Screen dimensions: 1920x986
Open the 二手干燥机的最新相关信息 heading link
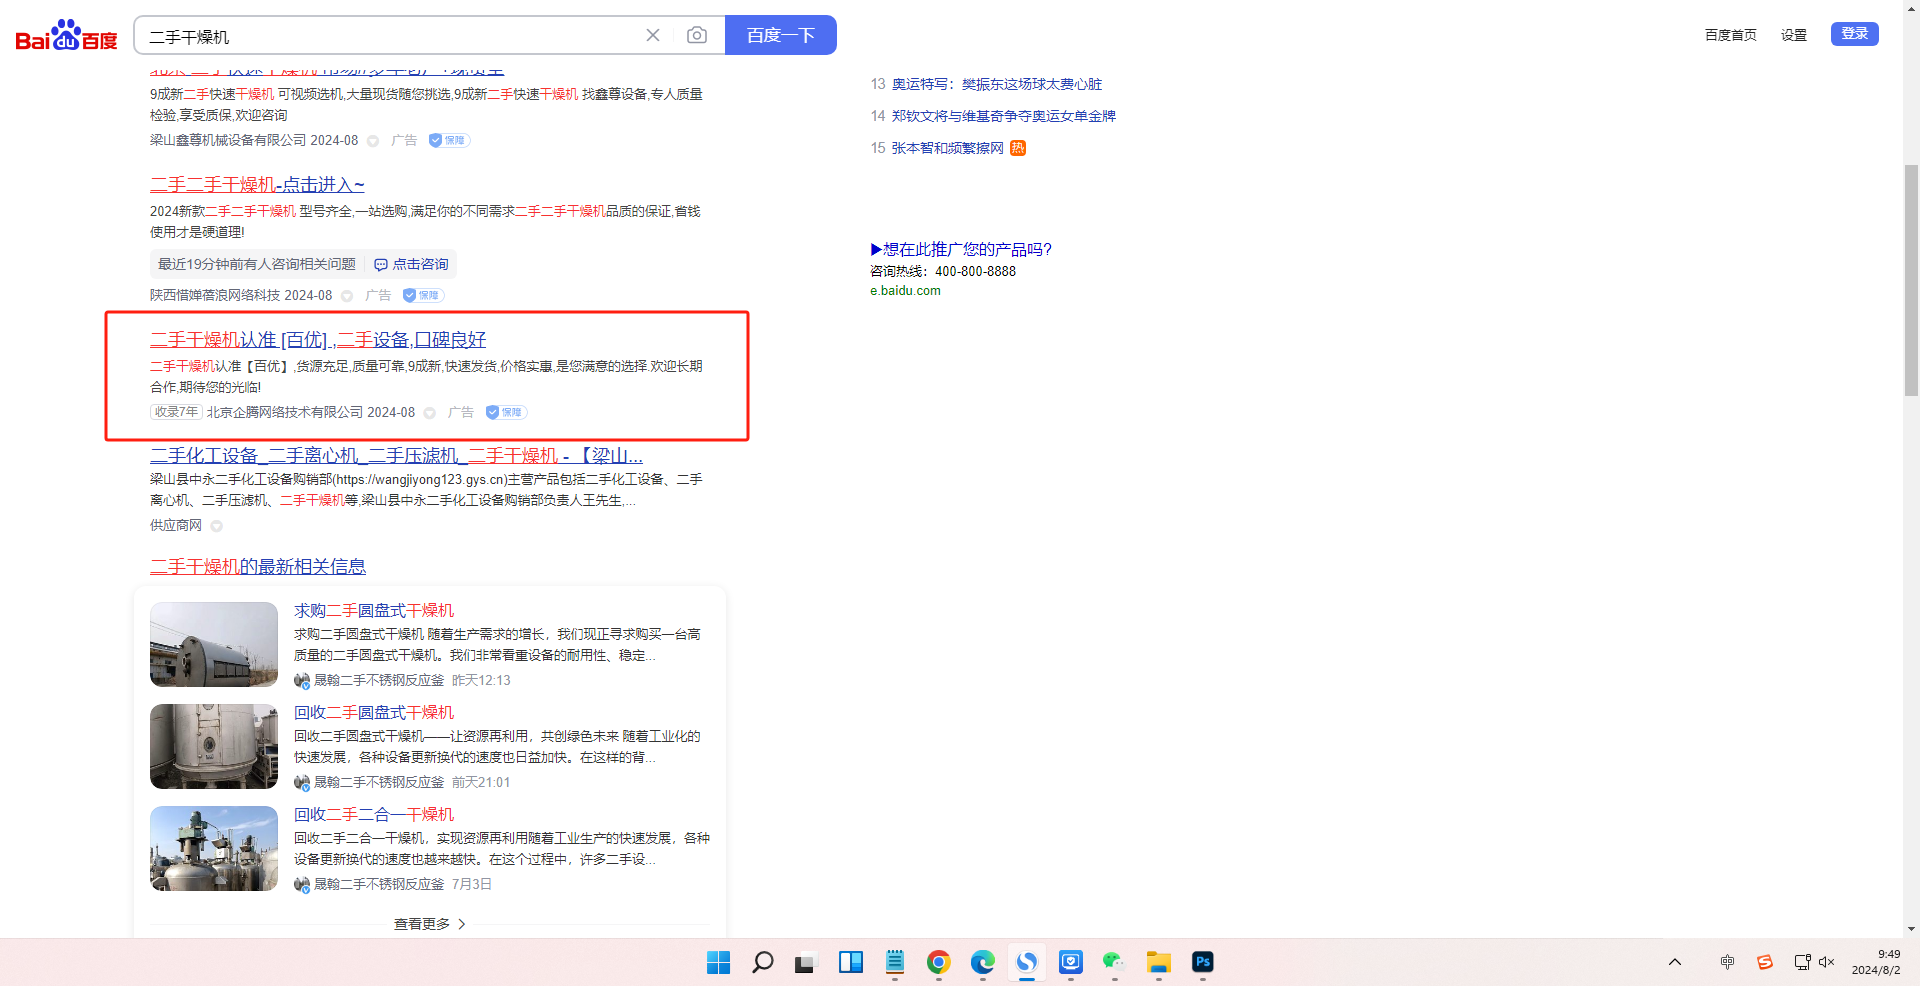coord(258,567)
